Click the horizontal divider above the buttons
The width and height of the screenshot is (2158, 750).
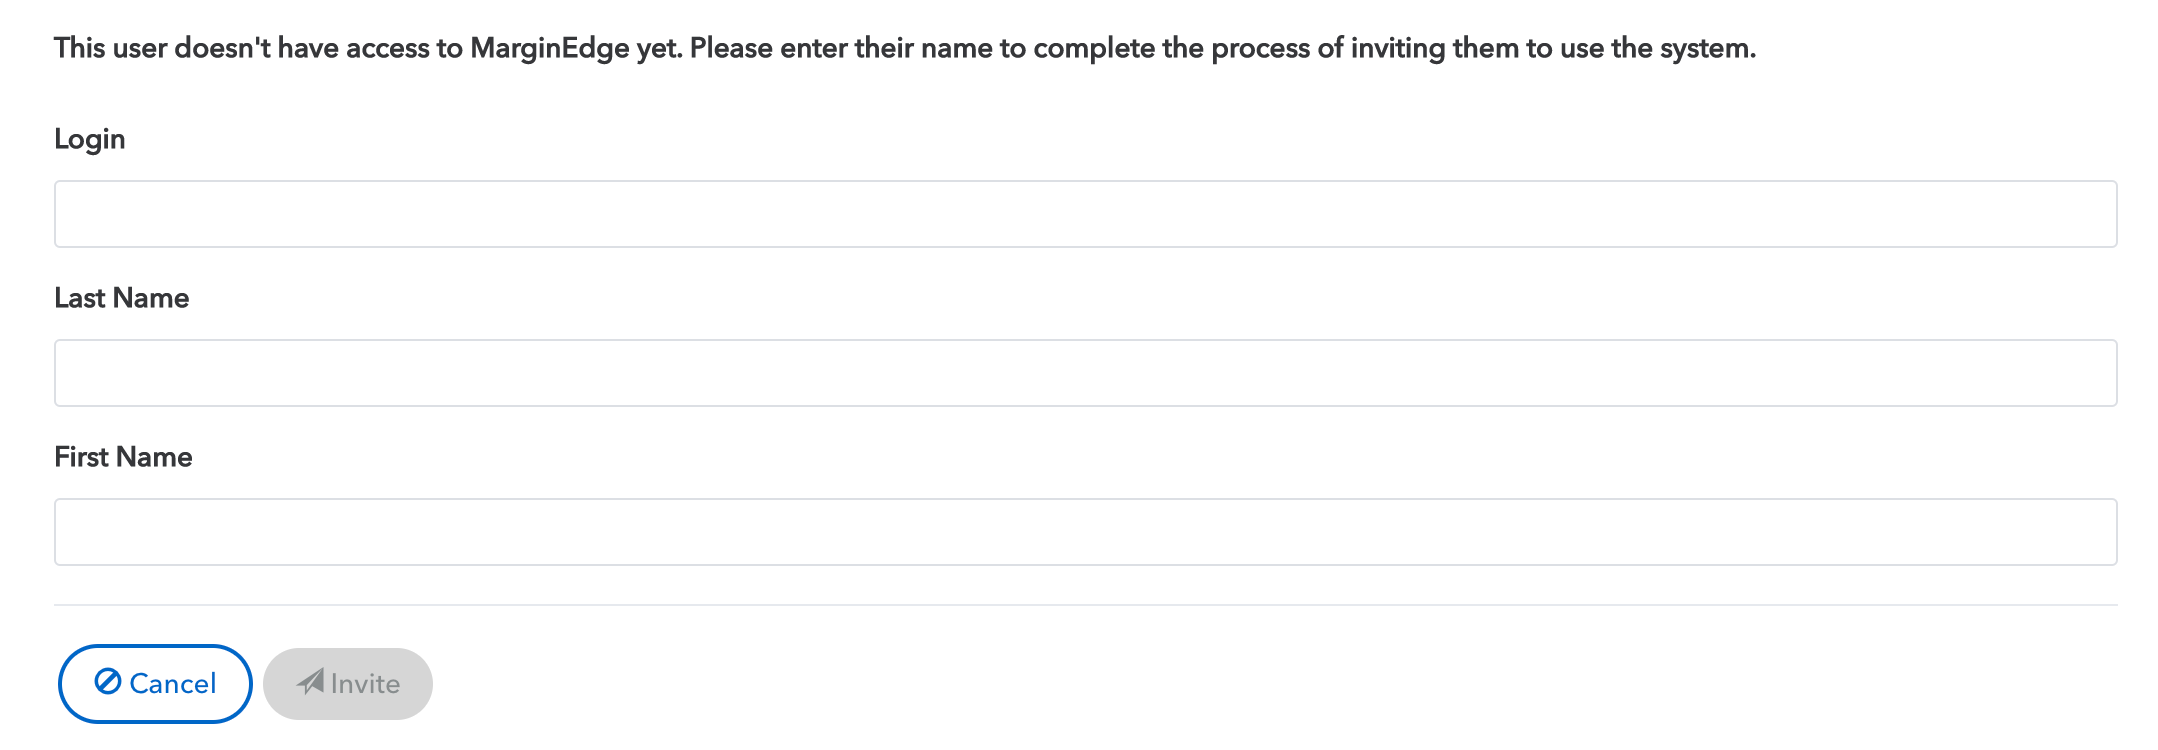pos(1085,605)
